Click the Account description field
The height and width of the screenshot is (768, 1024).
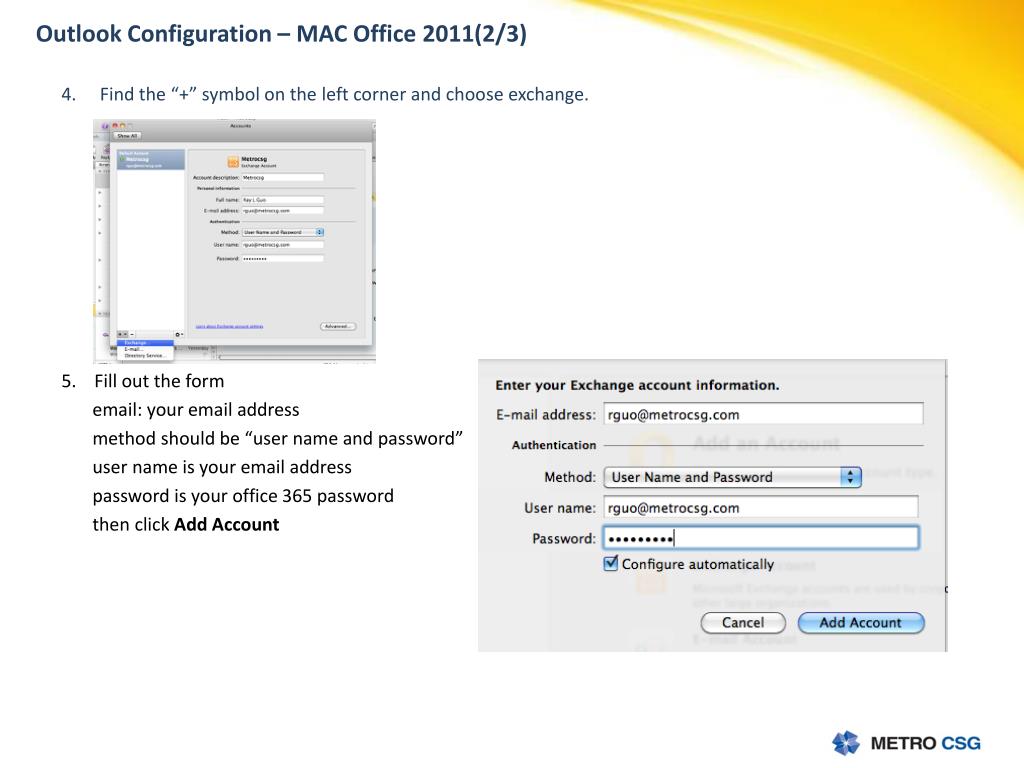283,178
